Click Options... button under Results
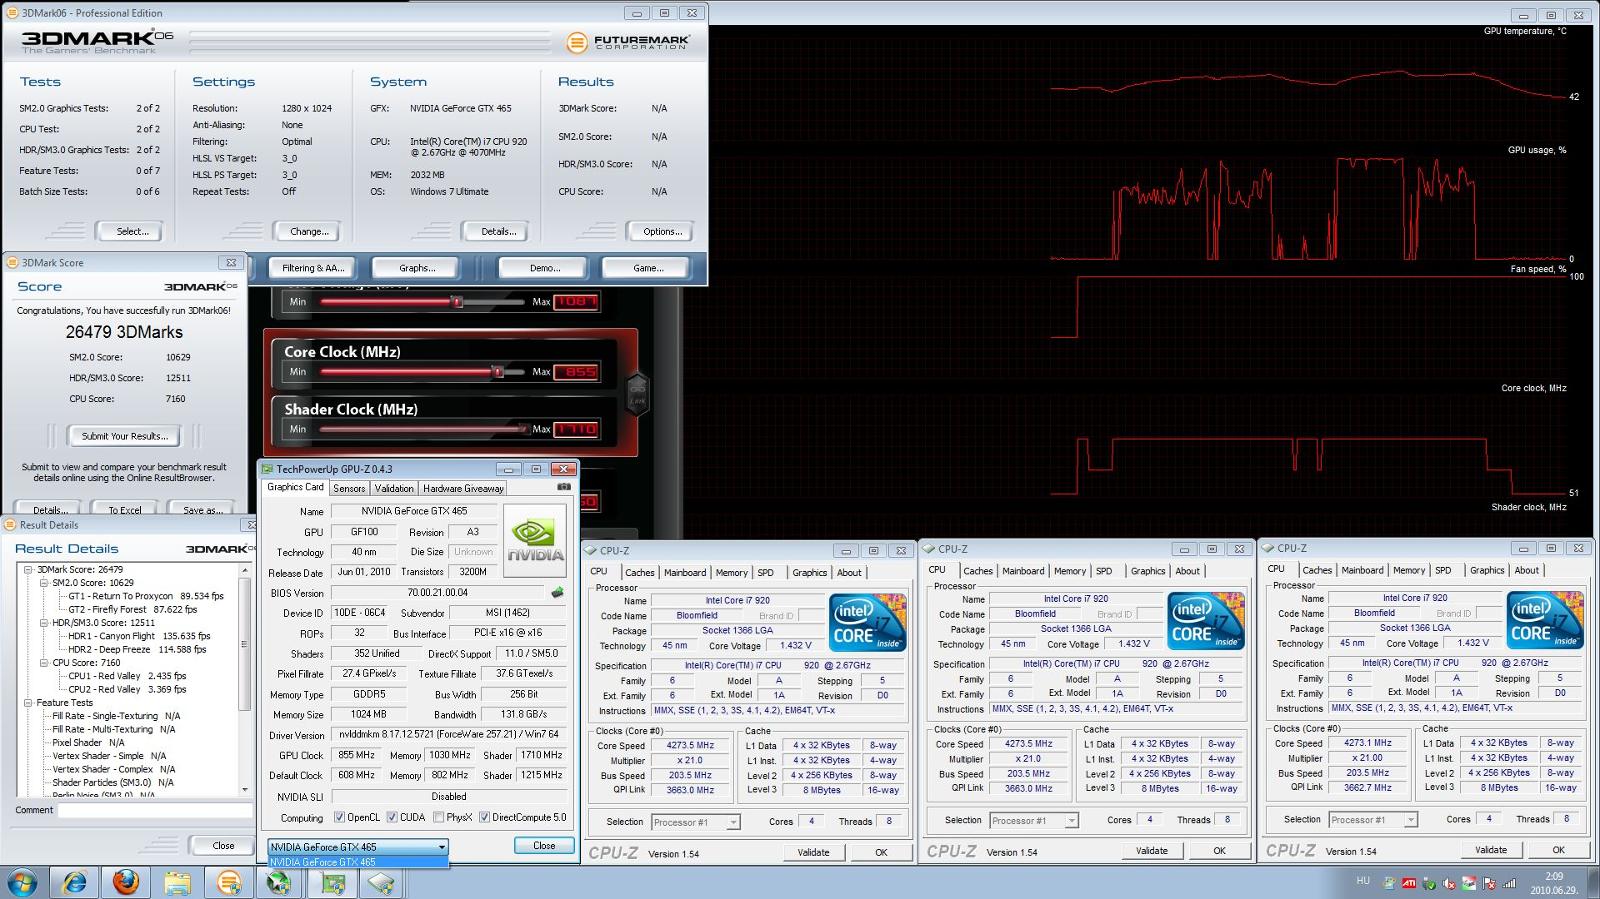This screenshot has height=899, width=1600. click(x=662, y=231)
